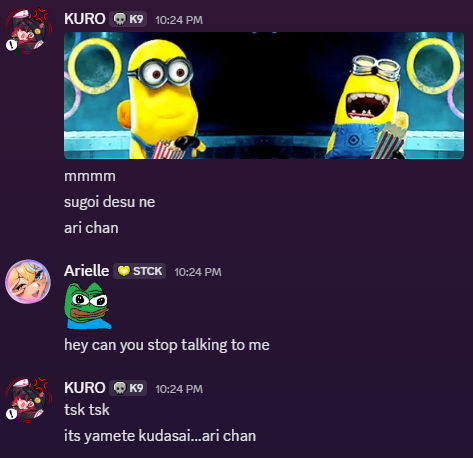
Task: Click the KURO username above the GIF
Action: click(85, 19)
